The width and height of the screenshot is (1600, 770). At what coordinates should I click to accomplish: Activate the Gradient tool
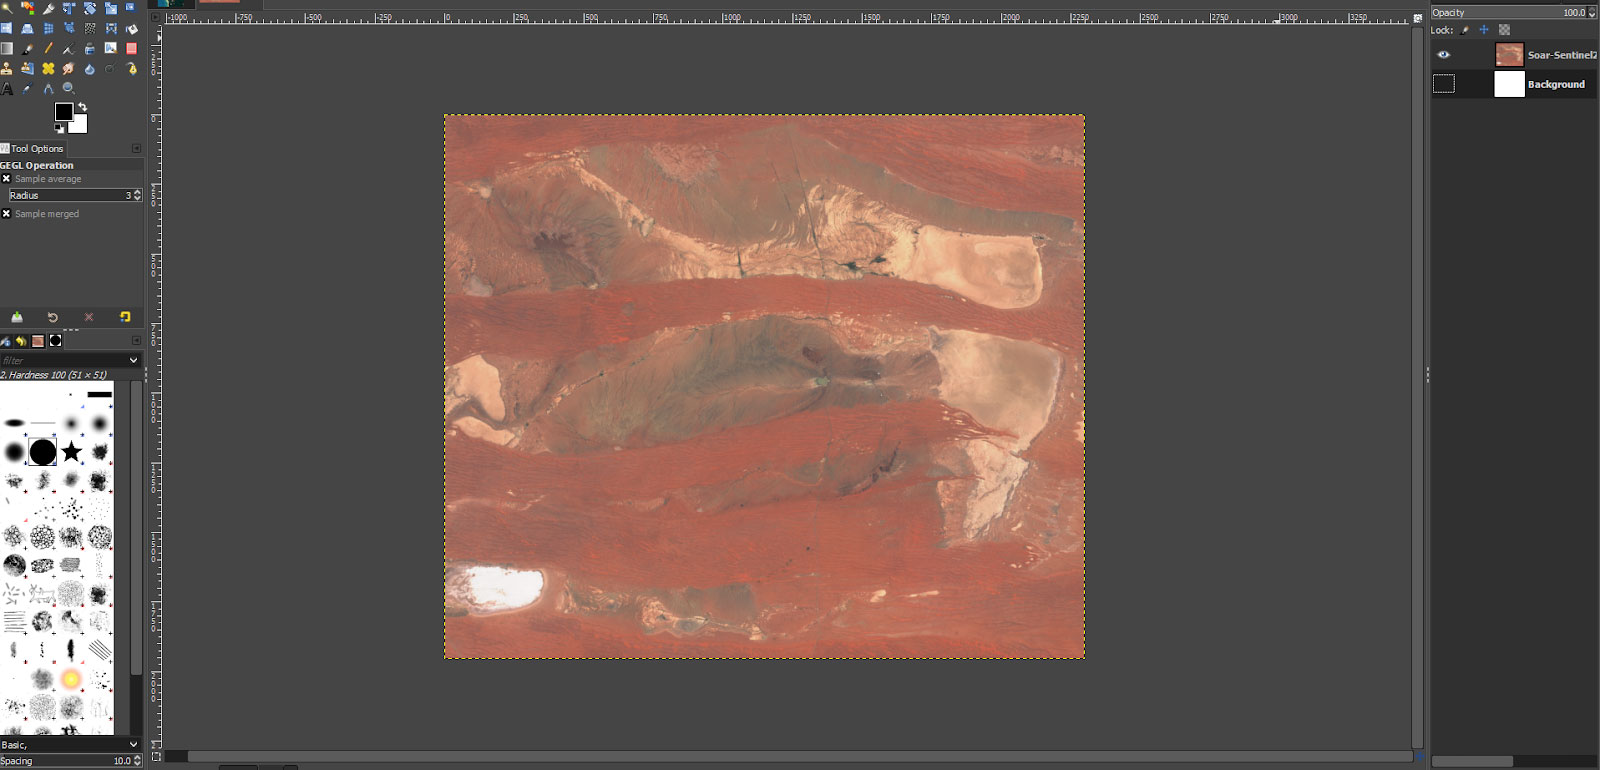click(7, 48)
